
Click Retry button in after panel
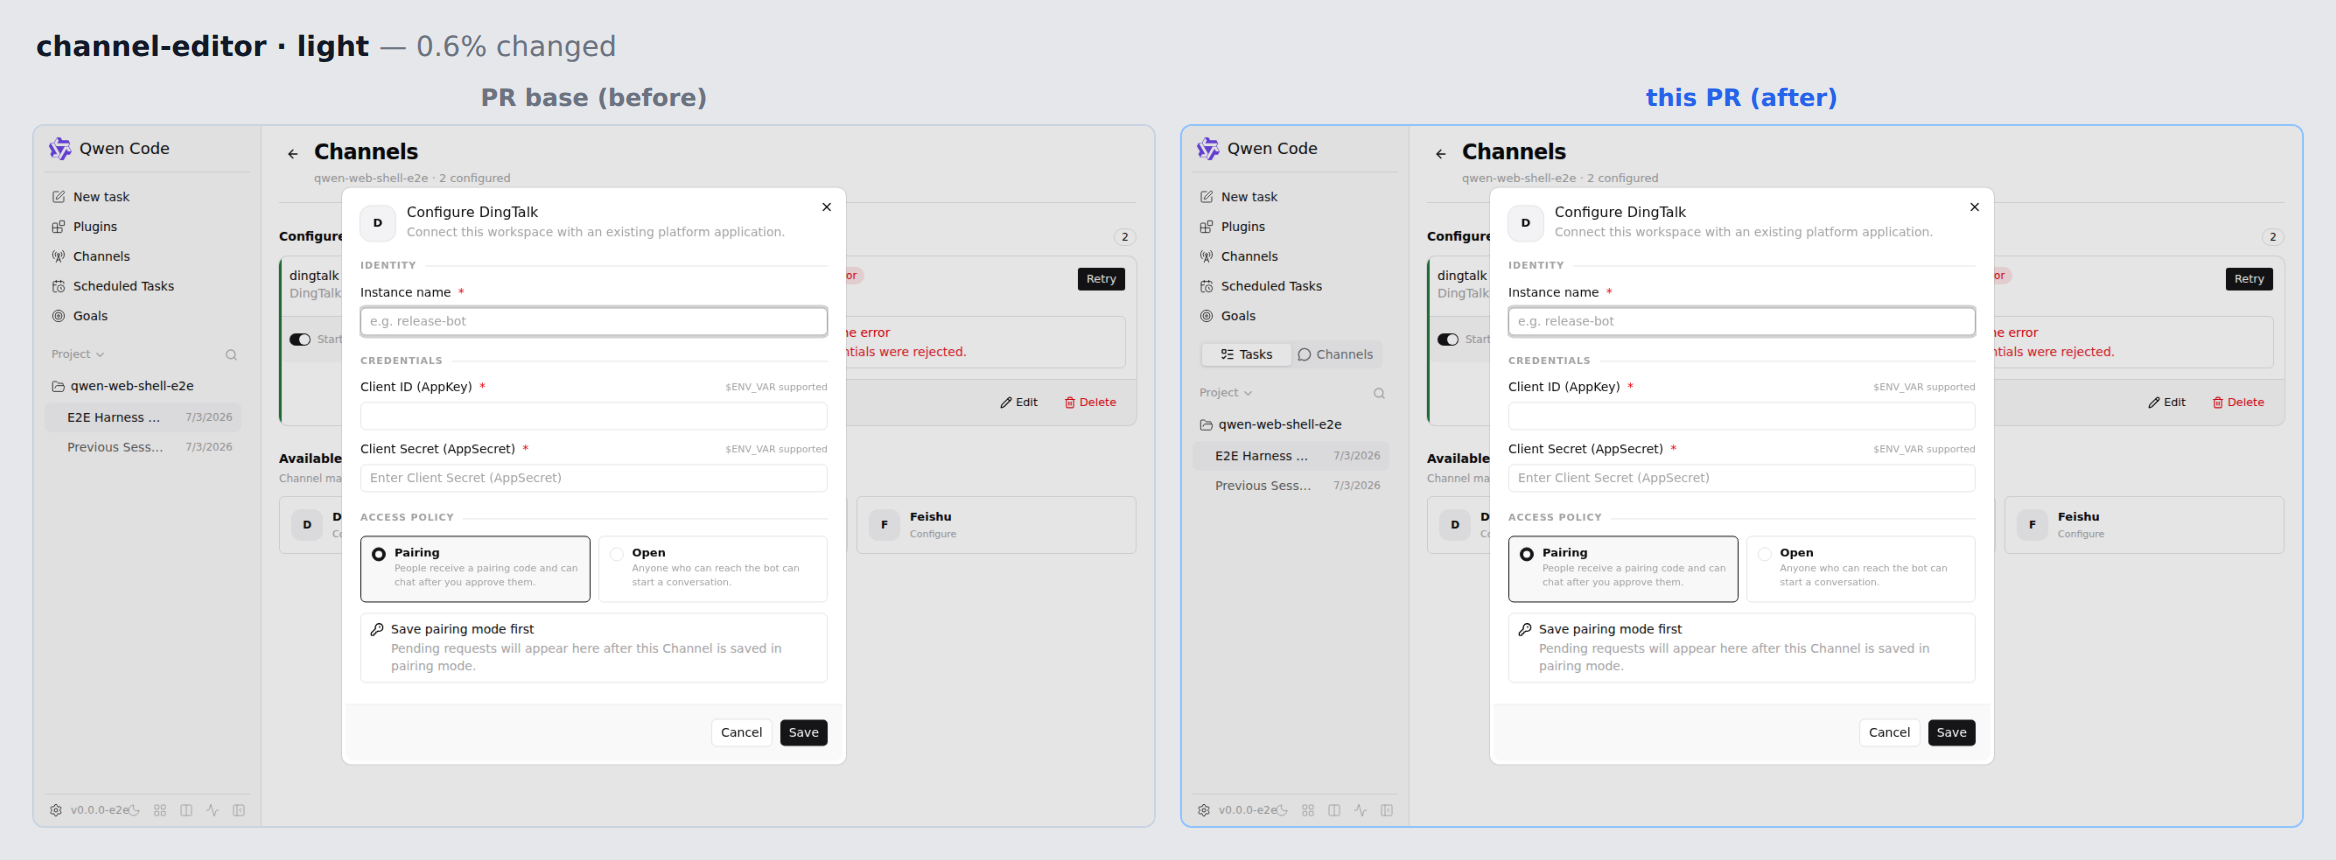coord(2249,279)
